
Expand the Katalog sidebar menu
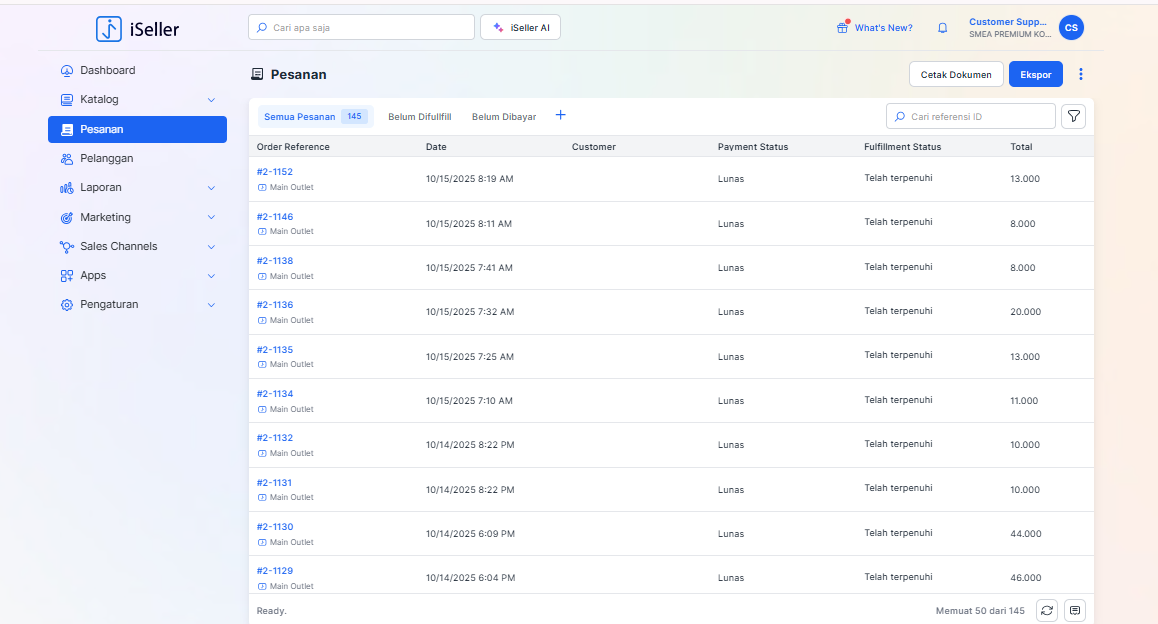pyautogui.click(x=211, y=100)
